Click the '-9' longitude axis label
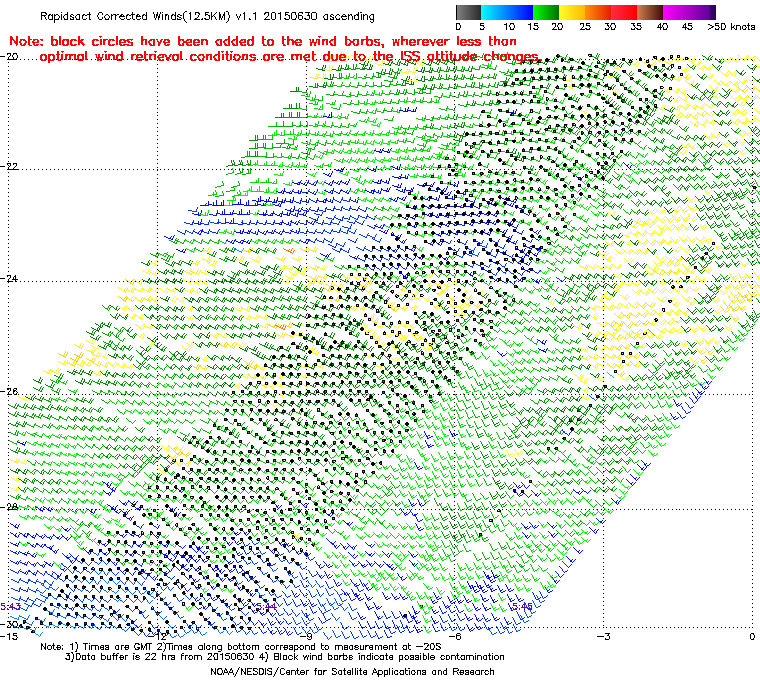This screenshot has height=688, width=760. tap(307, 636)
